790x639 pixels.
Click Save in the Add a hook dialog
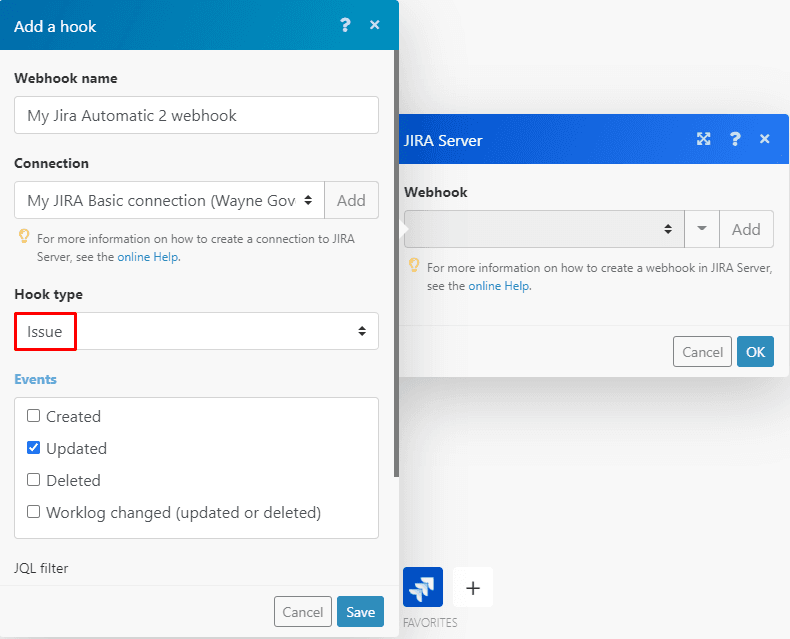(x=360, y=612)
